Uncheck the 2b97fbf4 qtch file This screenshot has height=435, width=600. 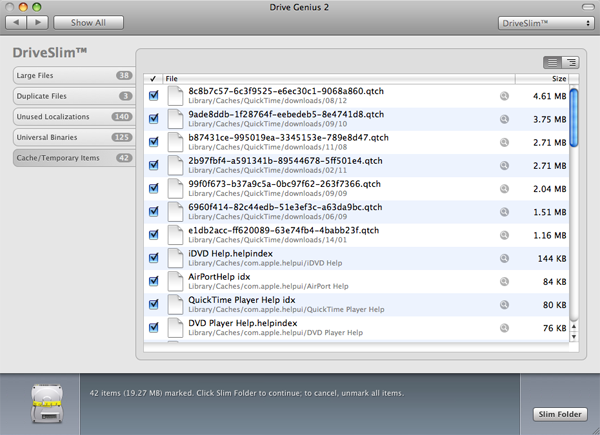[x=153, y=165]
